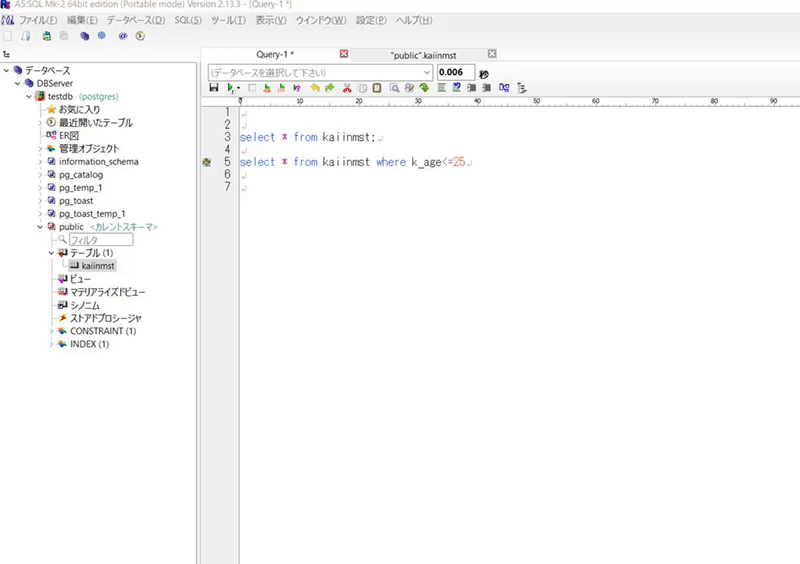Copy with the gray pages icon
Viewport: 800px width, 564px height.
(362, 88)
